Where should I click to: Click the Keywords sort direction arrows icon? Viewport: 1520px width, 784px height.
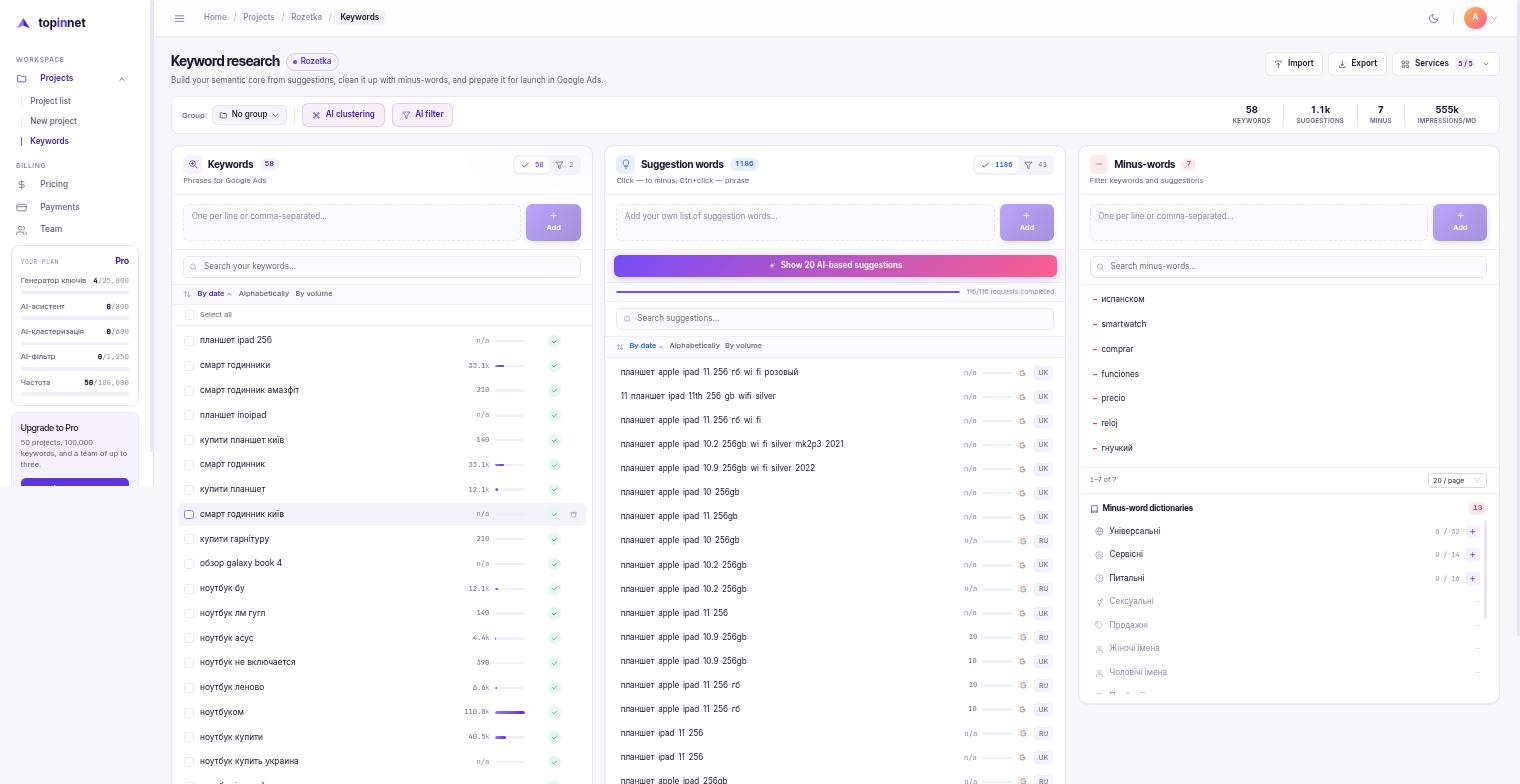(187, 294)
